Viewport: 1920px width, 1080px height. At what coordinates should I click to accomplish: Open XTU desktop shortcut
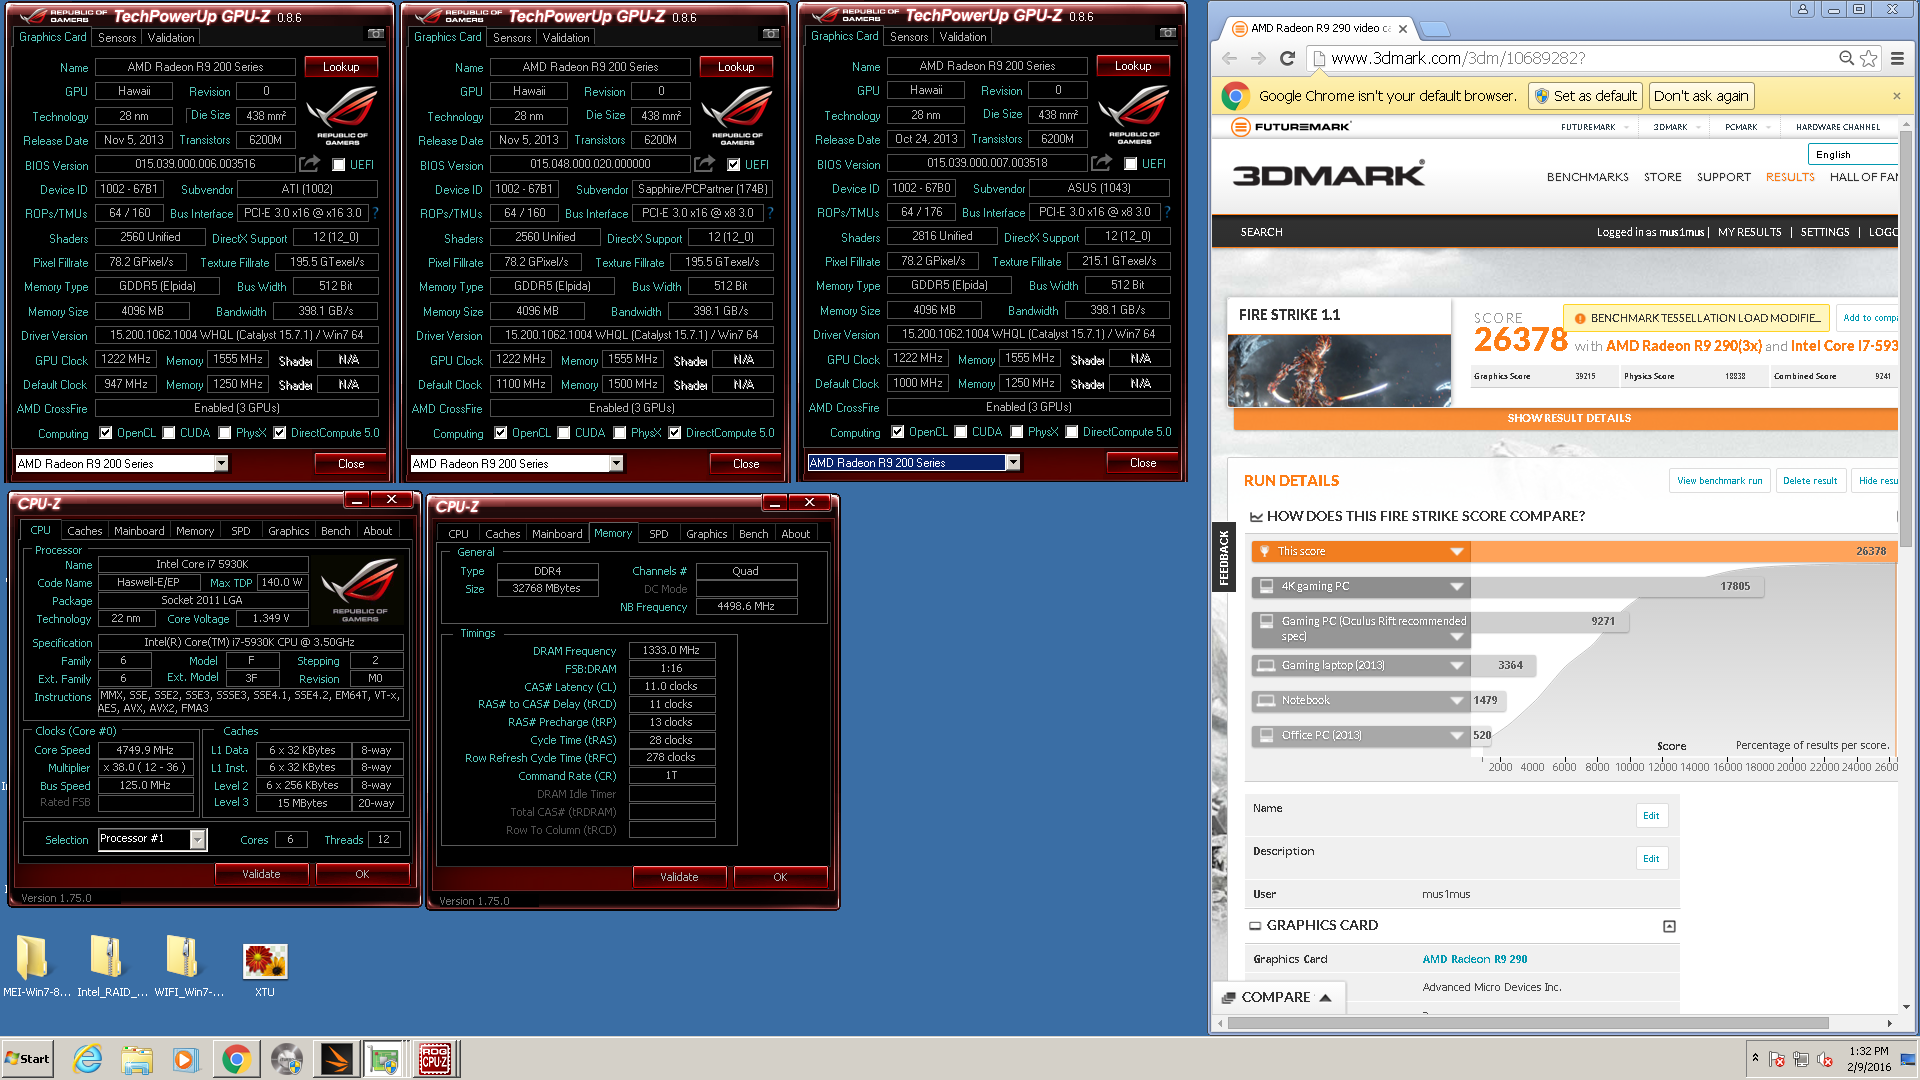coord(265,969)
